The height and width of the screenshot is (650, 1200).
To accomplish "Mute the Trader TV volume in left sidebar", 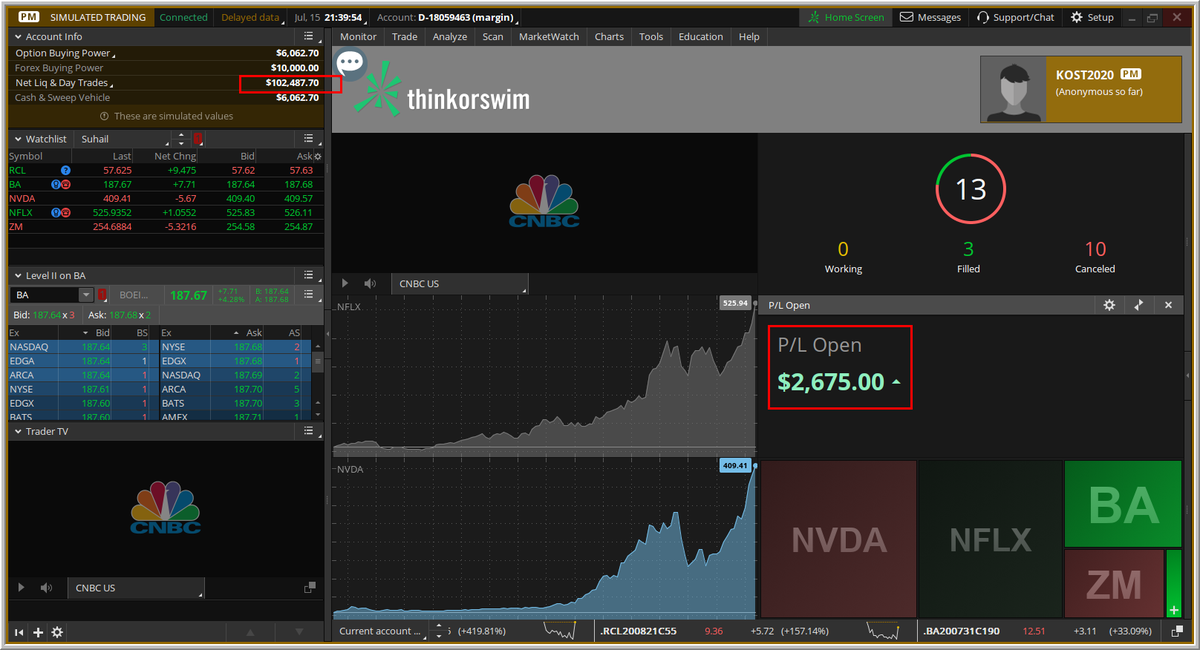I will click(46, 588).
